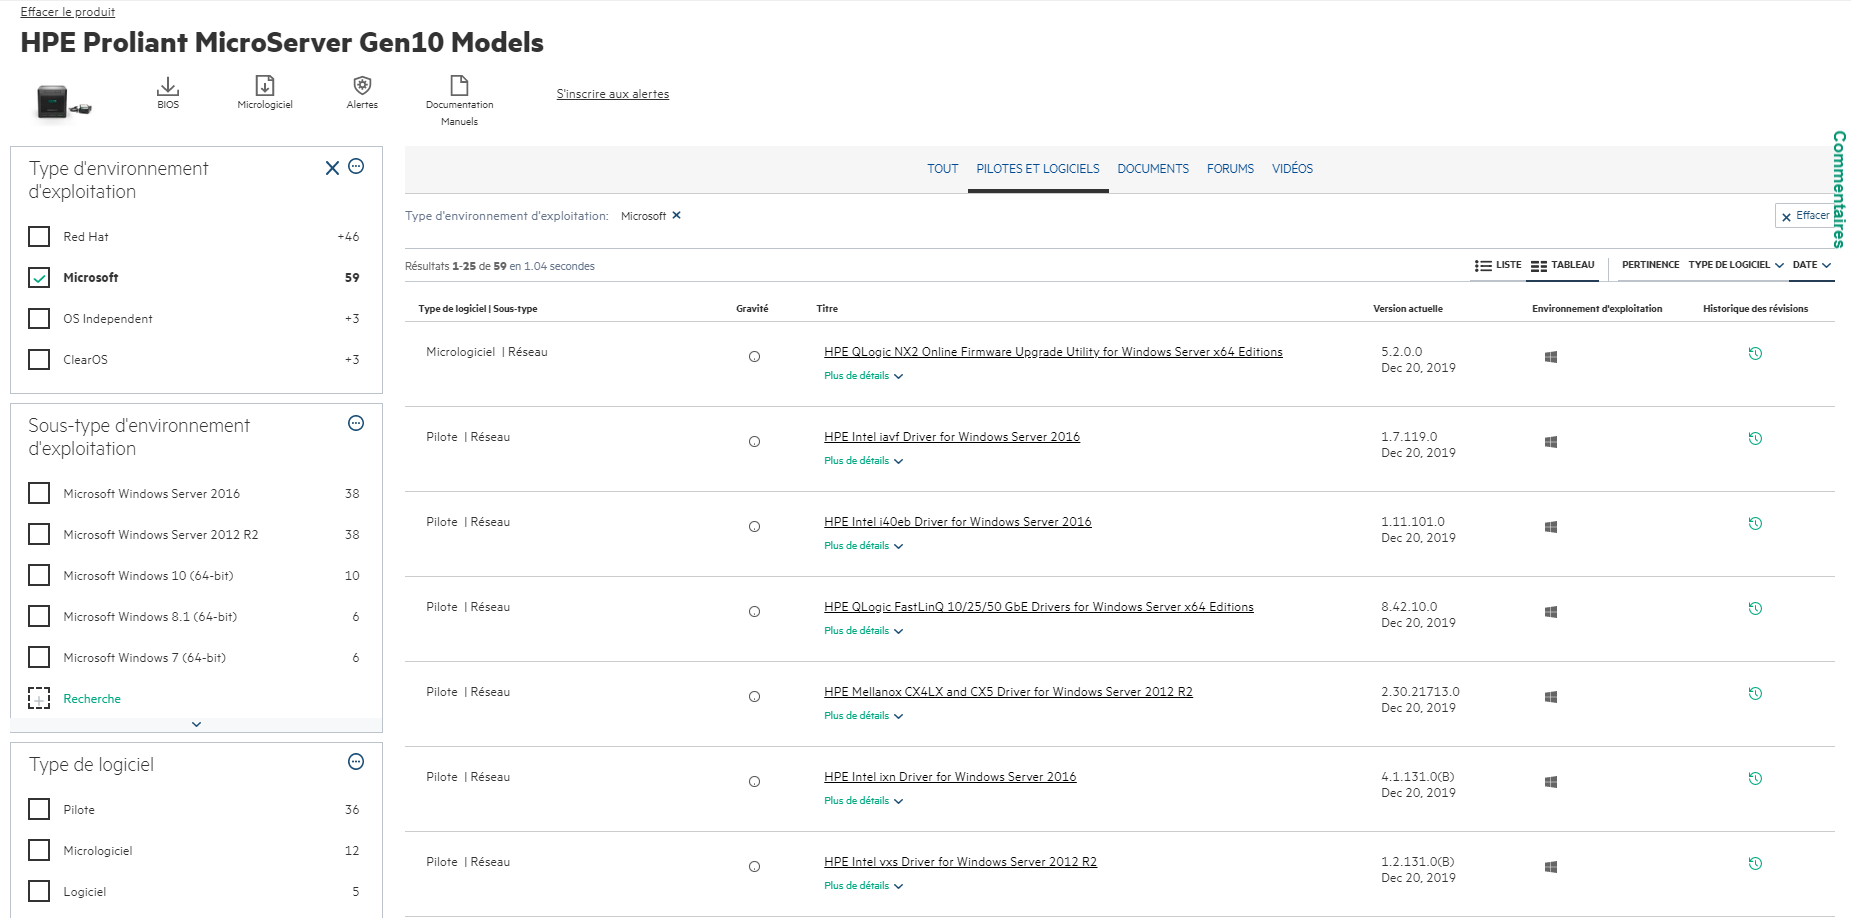The width and height of the screenshot is (1851, 918).
Task: Open revision history for QLogic FastLinQ Drivers
Action: [1755, 608]
